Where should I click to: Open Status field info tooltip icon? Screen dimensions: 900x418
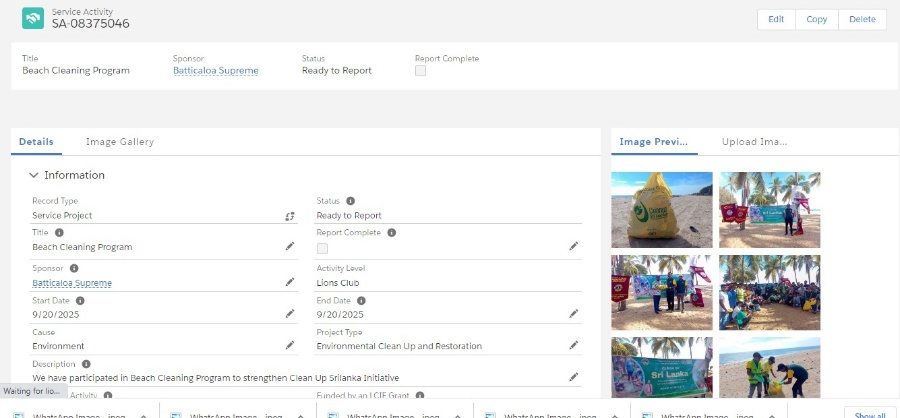click(350, 201)
